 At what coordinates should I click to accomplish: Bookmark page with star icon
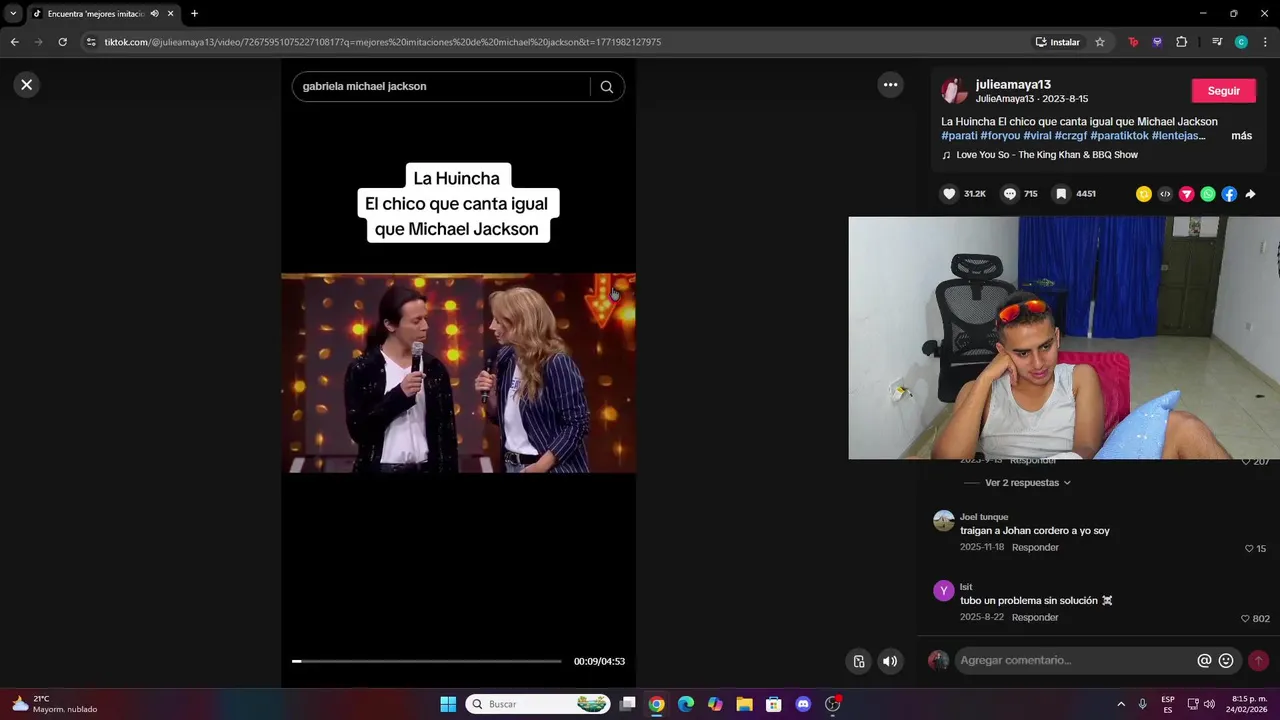pos(1100,42)
